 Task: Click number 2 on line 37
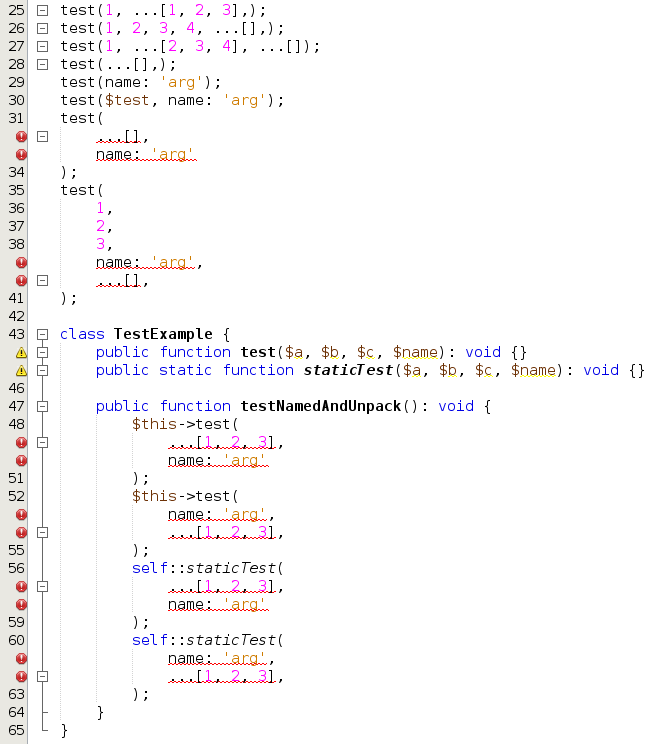point(100,226)
